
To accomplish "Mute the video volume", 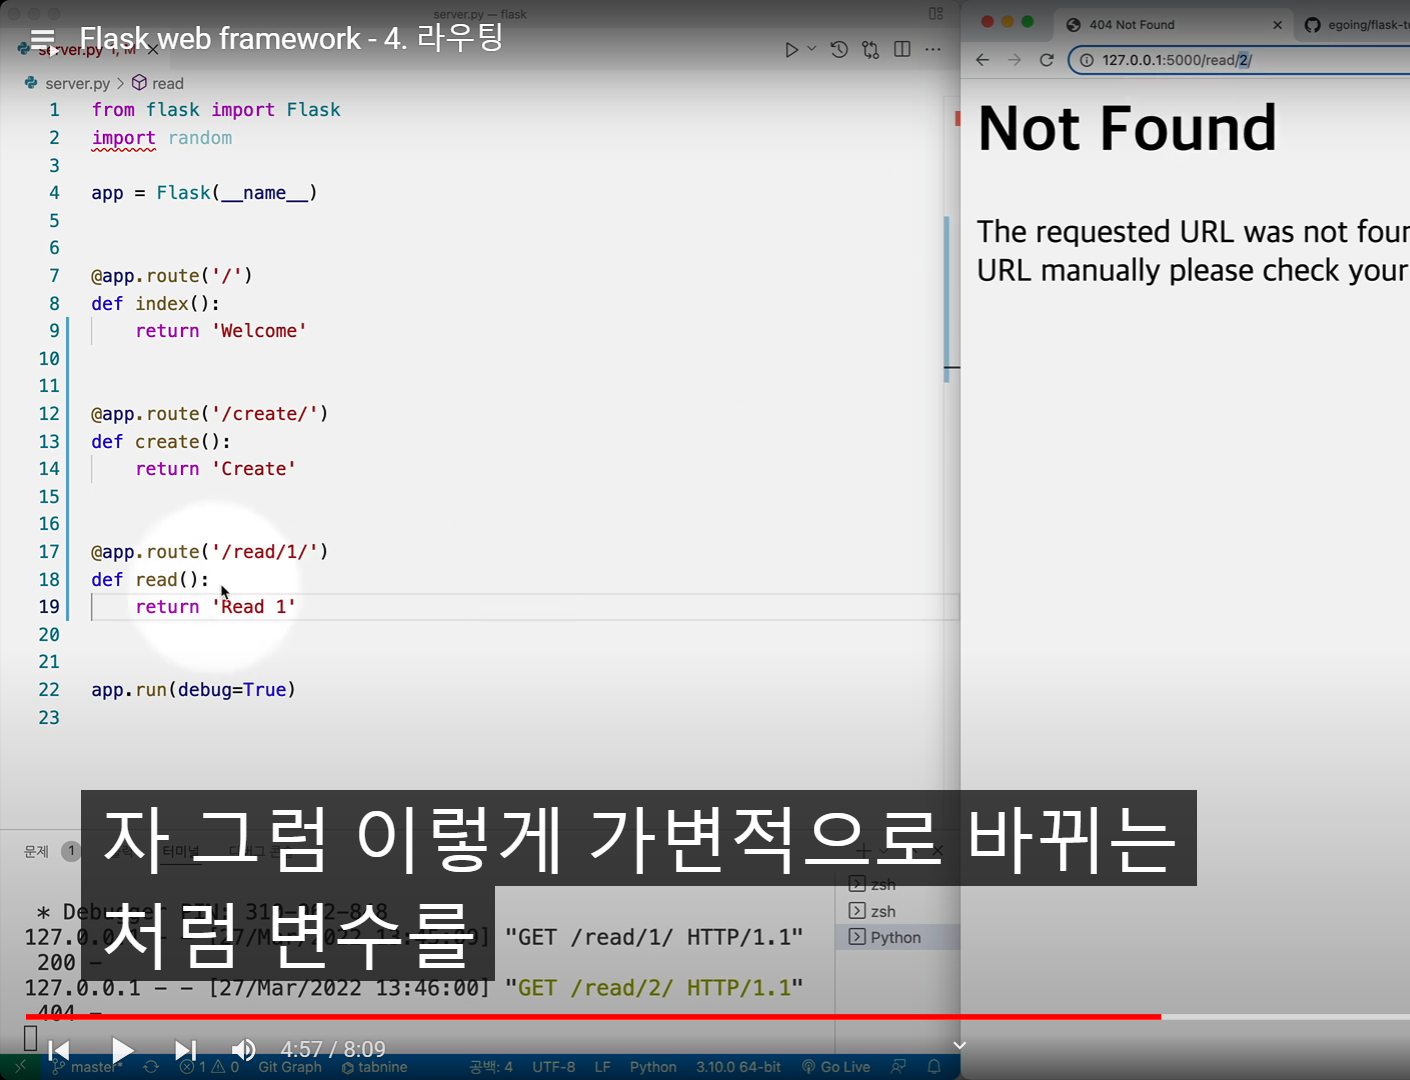I will tap(243, 1050).
